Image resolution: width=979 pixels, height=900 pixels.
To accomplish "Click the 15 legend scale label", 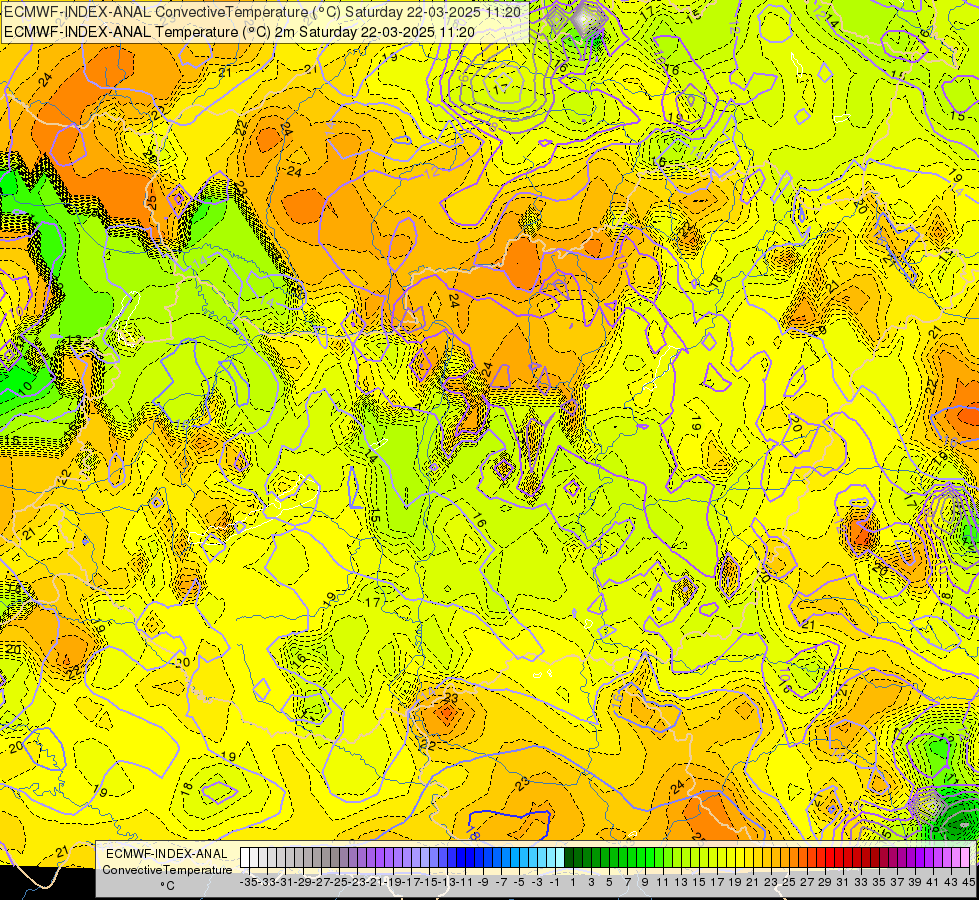I will coord(699,882).
